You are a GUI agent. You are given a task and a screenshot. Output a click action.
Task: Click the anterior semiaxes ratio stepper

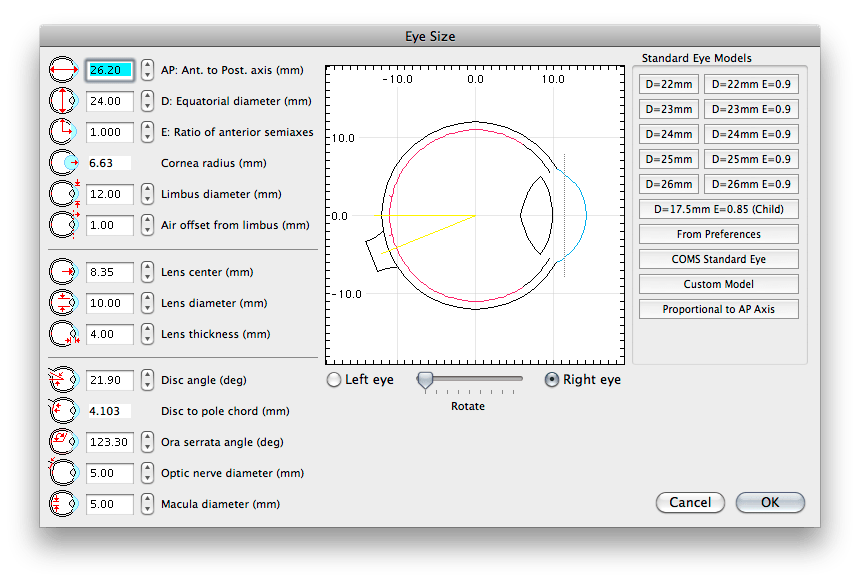click(x=147, y=132)
